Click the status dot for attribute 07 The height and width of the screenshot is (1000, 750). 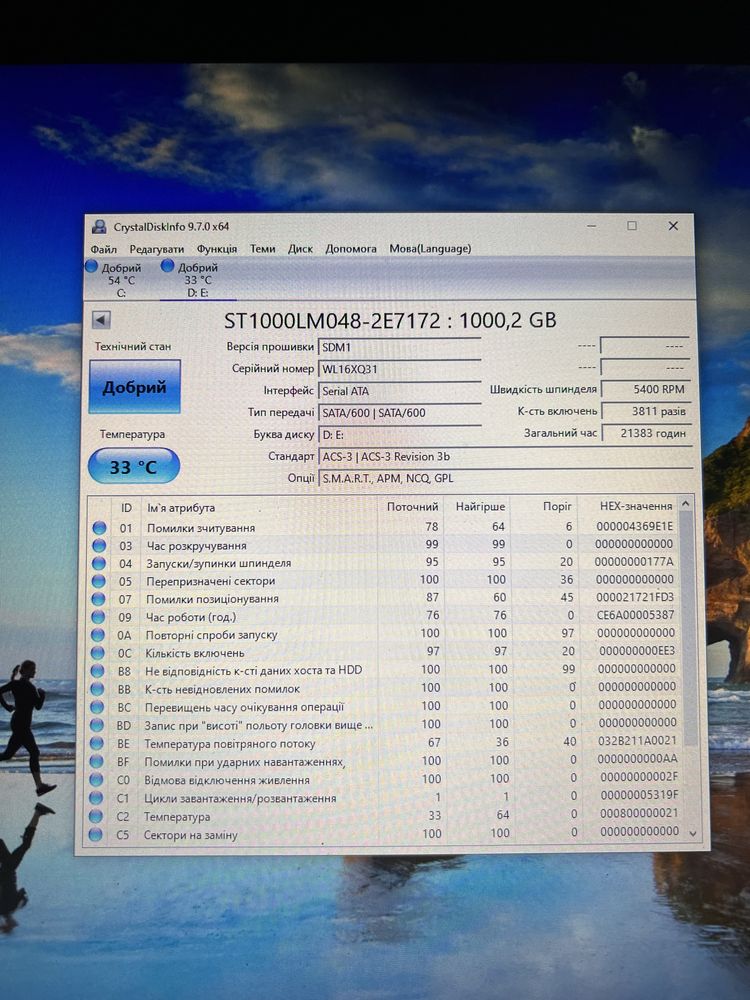coord(98,599)
